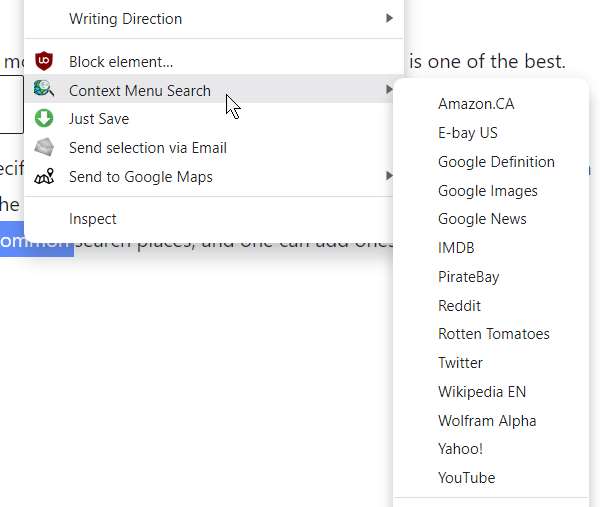
Task: Select Block element... menu entry
Action: [121, 62]
